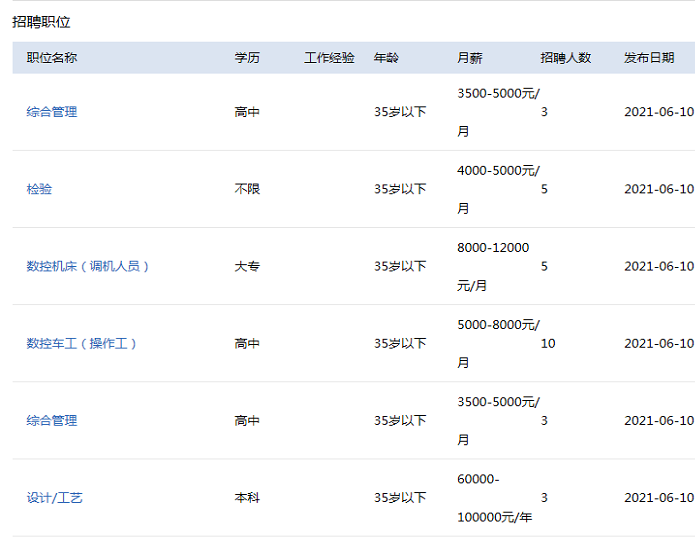Open the 综合管理 link in fifth row
Image resolution: width=695 pixels, height=539 pixels.
[x=51, y=421]
